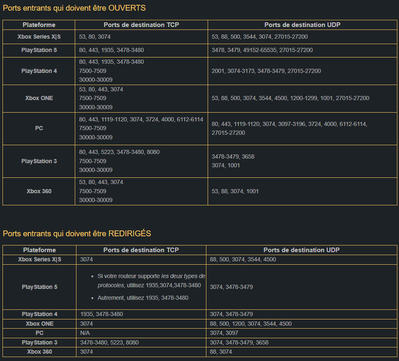Click Xbox ONE TCP line '53, 80, 443, 3074'
This screenshot has height=361, width=399.
tap(101, 89)
